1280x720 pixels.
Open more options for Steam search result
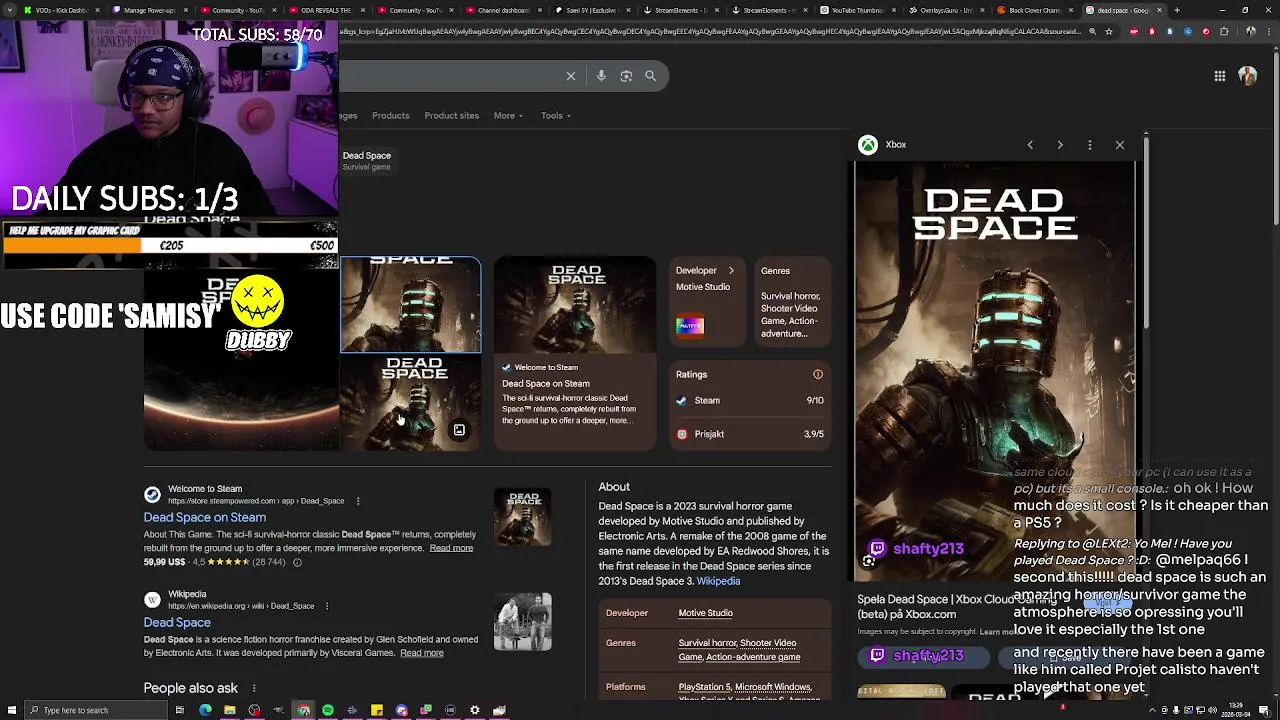(x=358, y=501)
